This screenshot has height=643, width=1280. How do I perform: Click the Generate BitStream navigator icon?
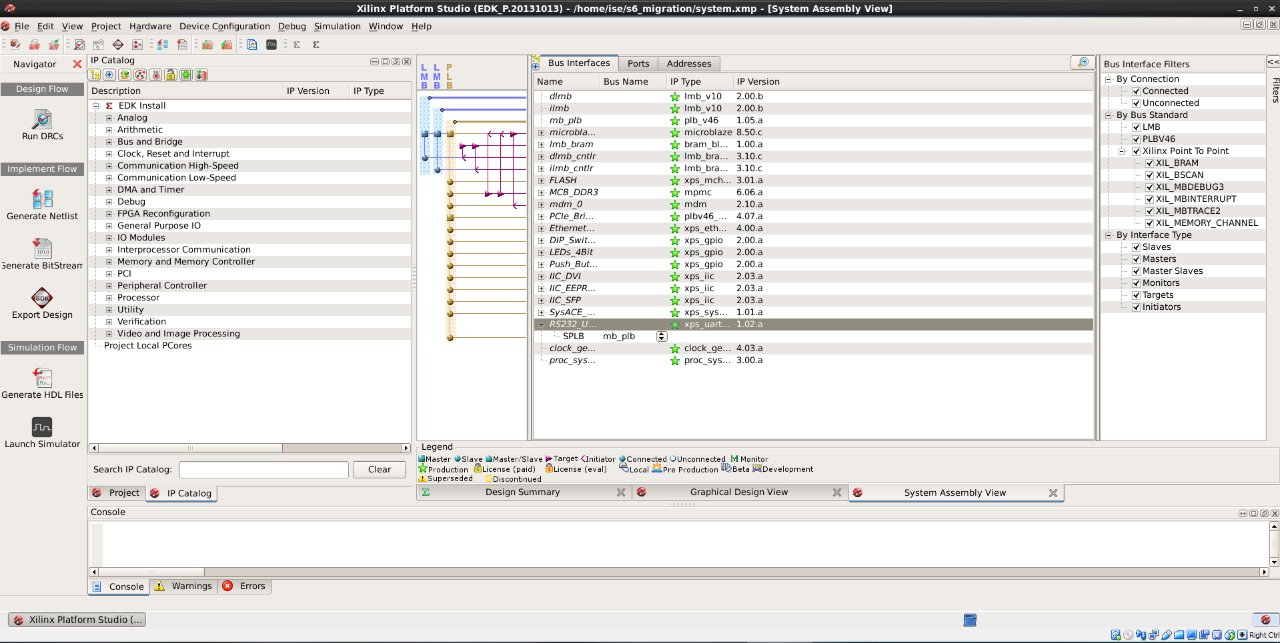[42, 248]
